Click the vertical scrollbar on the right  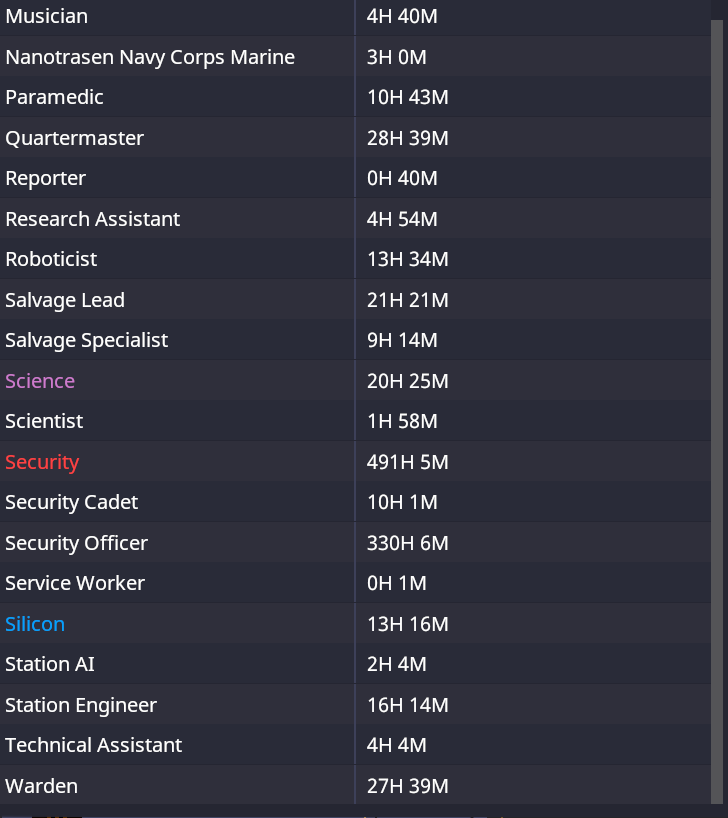(719, 400)
